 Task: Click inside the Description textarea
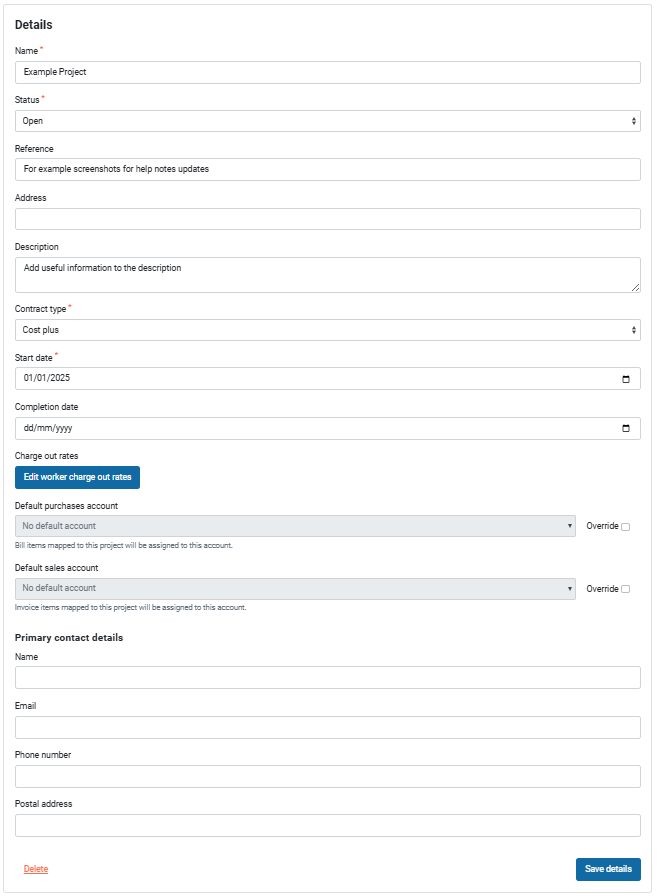tap(327, 275)
